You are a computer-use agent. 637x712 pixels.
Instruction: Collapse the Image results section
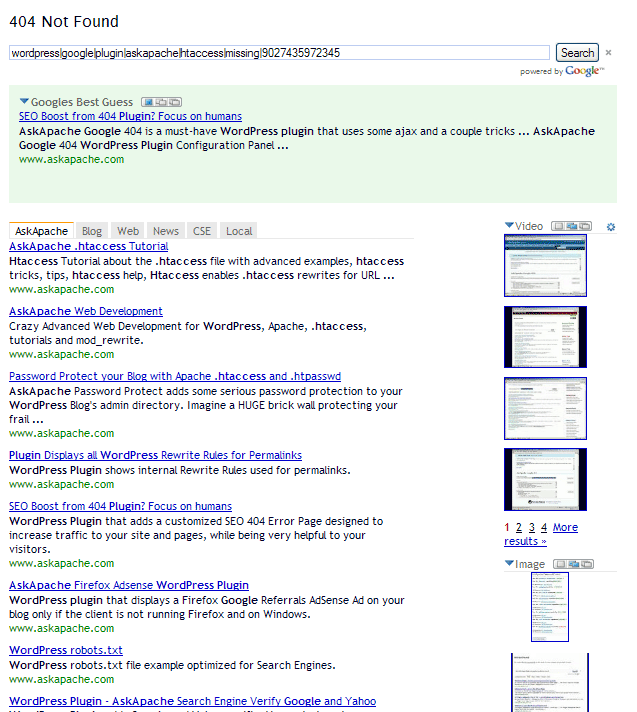(x=509, y=563)
